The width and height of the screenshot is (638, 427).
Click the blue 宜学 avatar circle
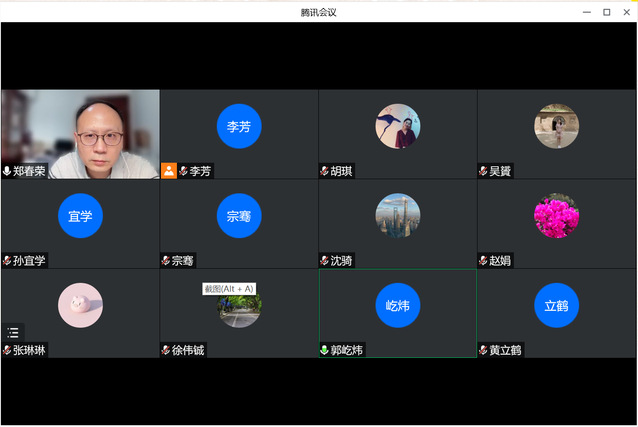(x=80, y=216)
